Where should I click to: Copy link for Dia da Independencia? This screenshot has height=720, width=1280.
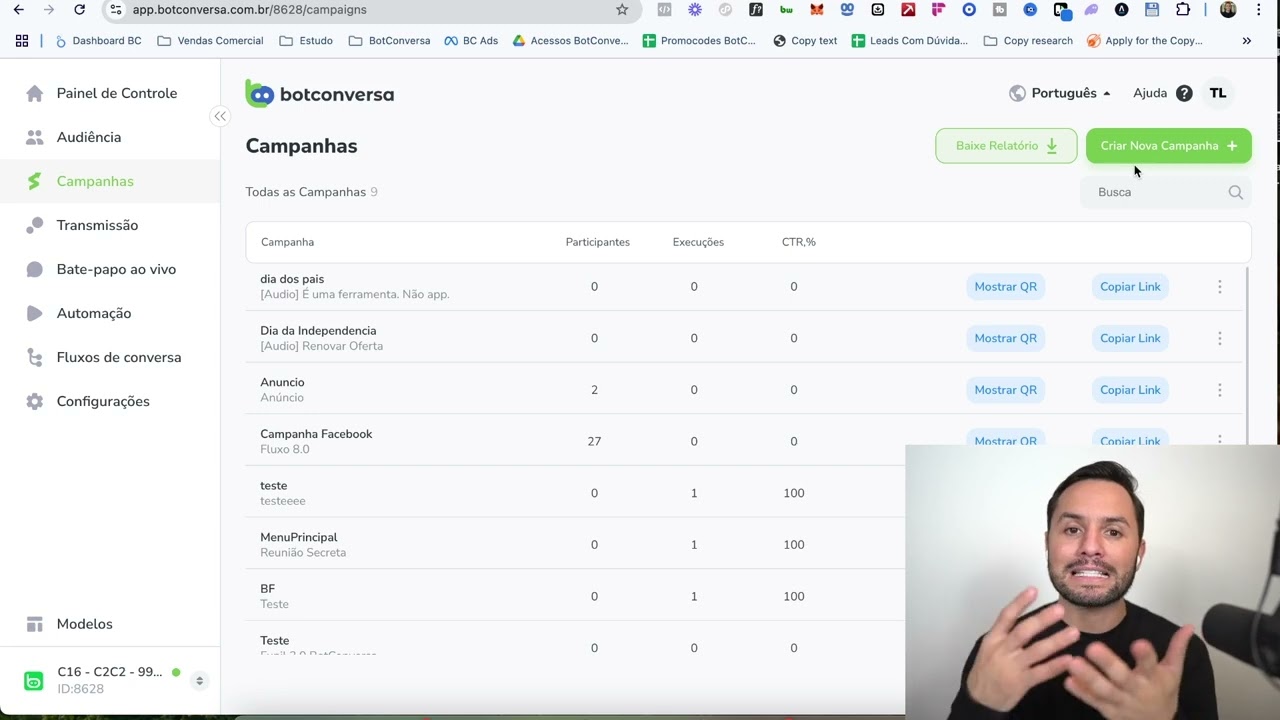click(1130, 338)
